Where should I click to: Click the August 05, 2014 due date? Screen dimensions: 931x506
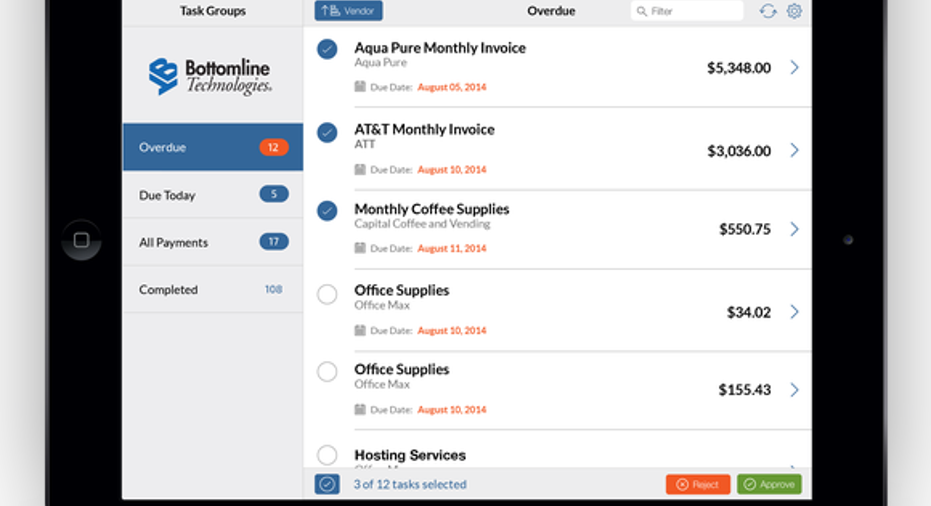point(452,87)
